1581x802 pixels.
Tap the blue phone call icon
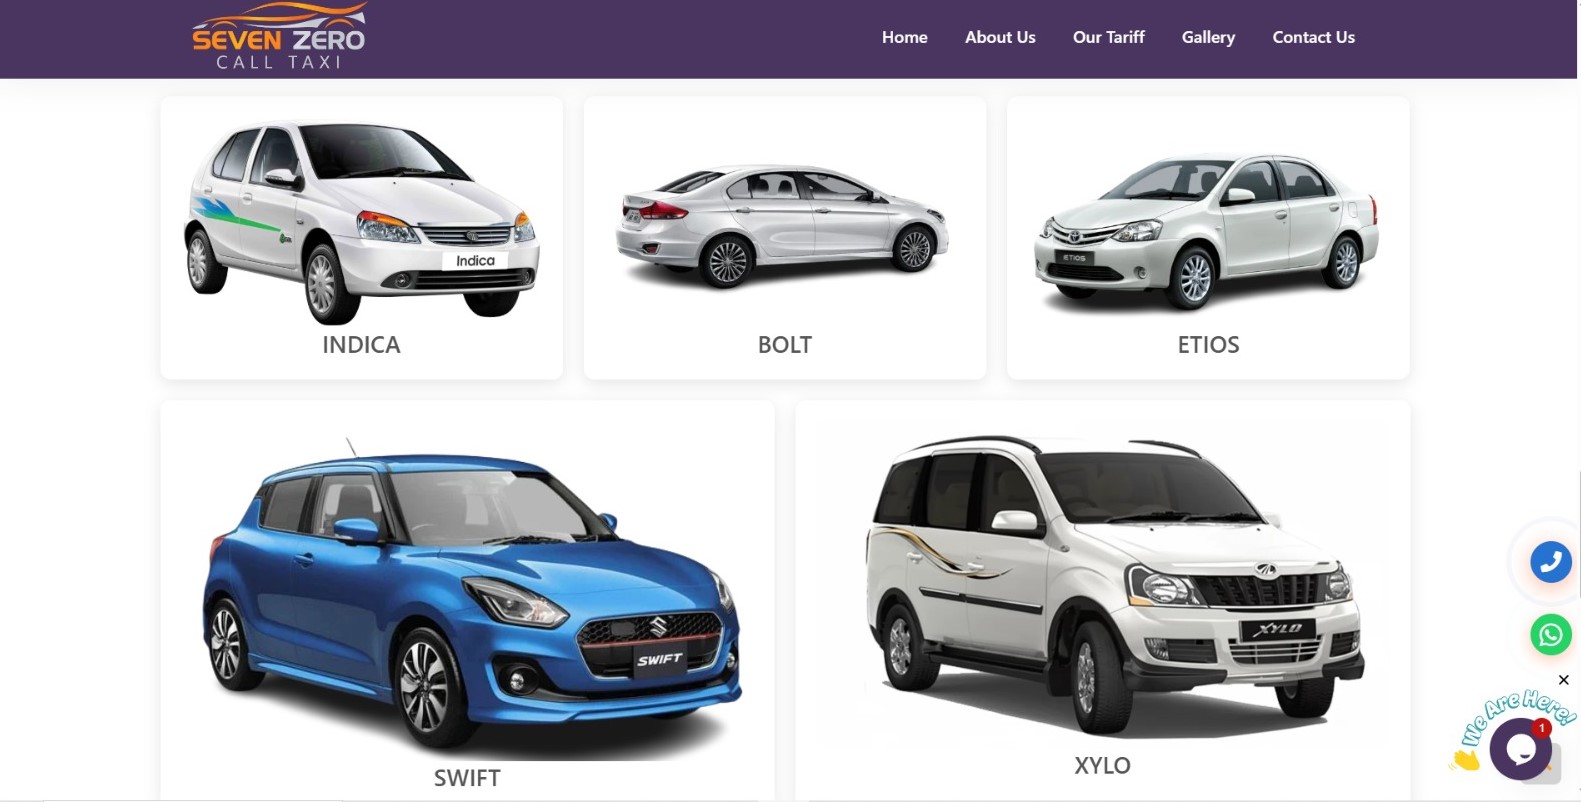click(1550, 562)
